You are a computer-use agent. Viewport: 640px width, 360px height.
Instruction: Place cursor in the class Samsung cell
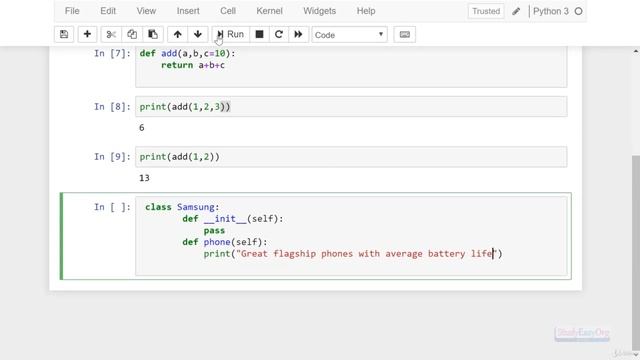351,236
